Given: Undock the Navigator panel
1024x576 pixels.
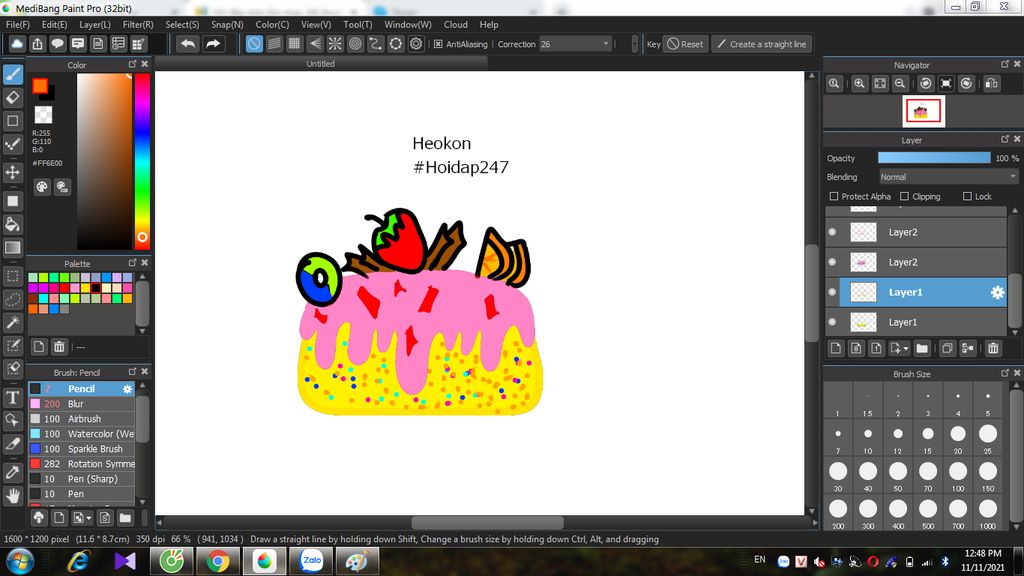Looking at the screenshot, I should pos(1004,64).
